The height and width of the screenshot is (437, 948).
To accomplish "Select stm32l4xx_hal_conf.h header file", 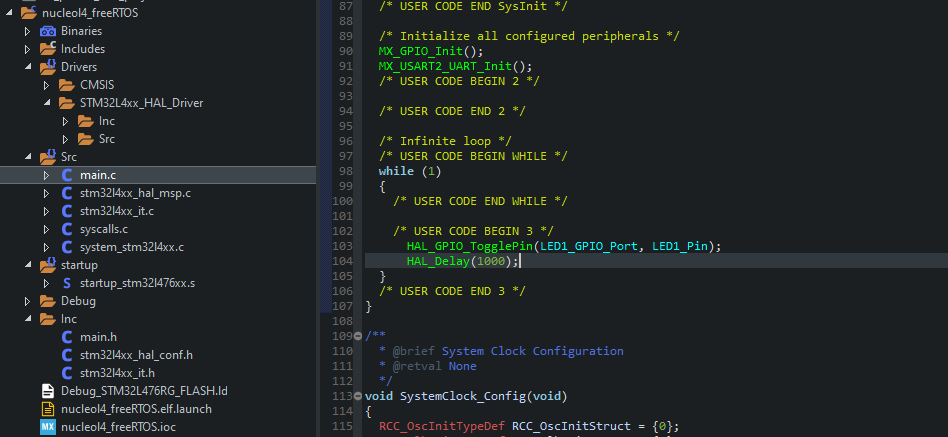I will [136, 355].
